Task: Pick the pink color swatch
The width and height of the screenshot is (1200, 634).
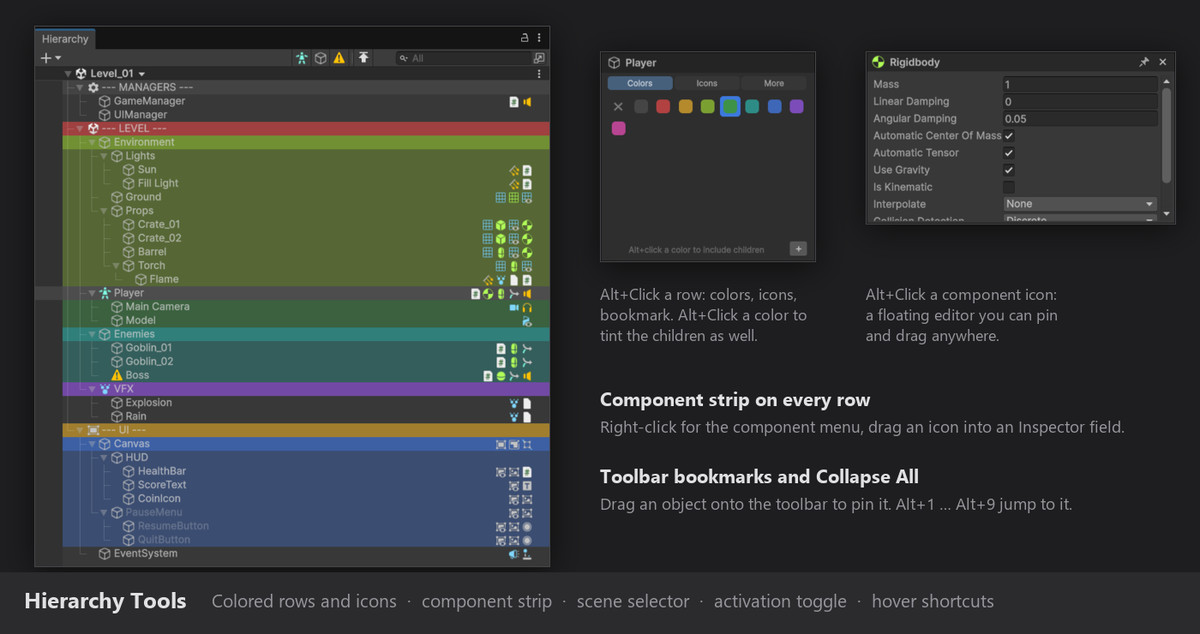Action: pyautogui.click(x=618, y=129)
